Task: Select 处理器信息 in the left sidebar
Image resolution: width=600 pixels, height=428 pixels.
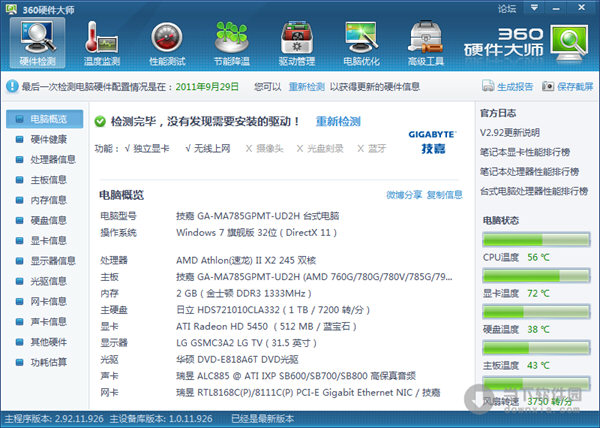Action: (52, 159)
